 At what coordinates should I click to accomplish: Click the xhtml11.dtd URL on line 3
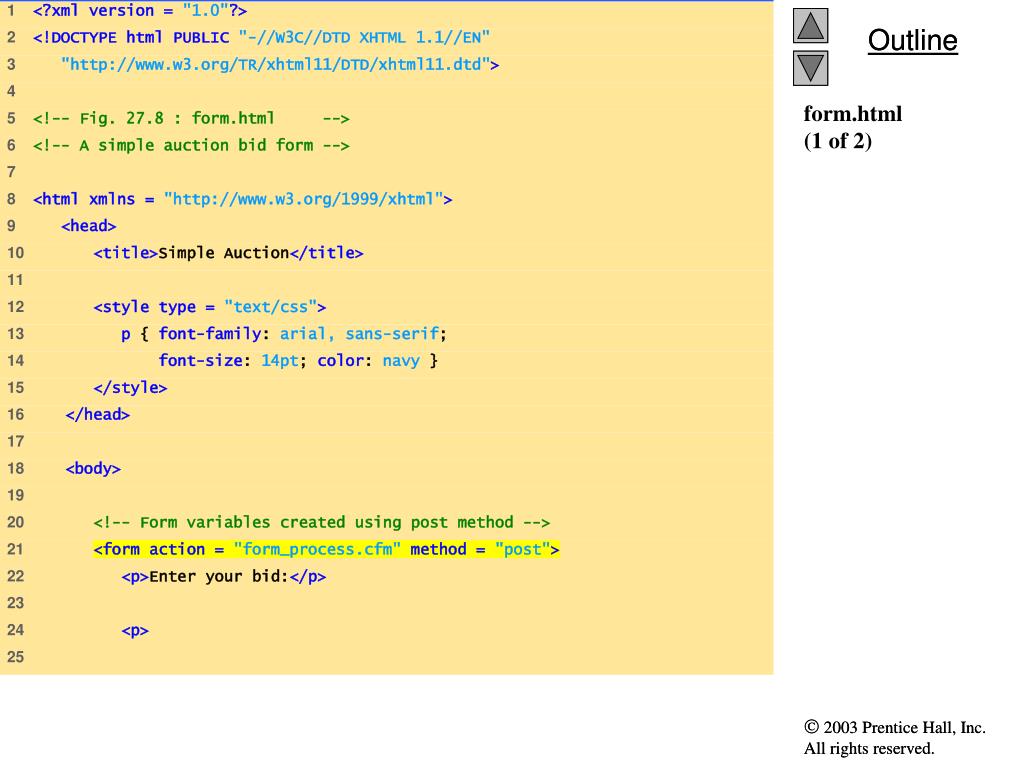(x=280, y=65)
